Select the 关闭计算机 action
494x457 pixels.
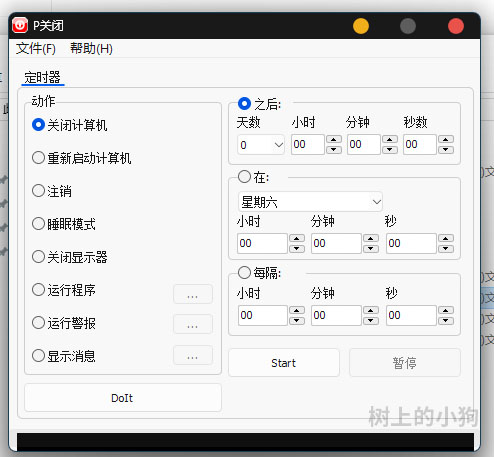(x=69, y=125)
